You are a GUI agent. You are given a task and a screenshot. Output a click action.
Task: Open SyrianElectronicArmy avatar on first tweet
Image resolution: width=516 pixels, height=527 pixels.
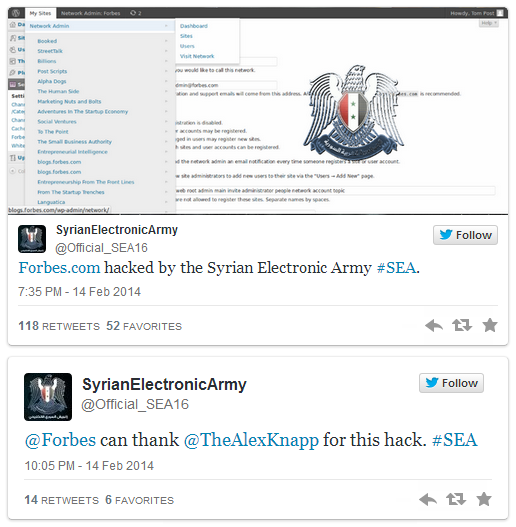point(32,239)
